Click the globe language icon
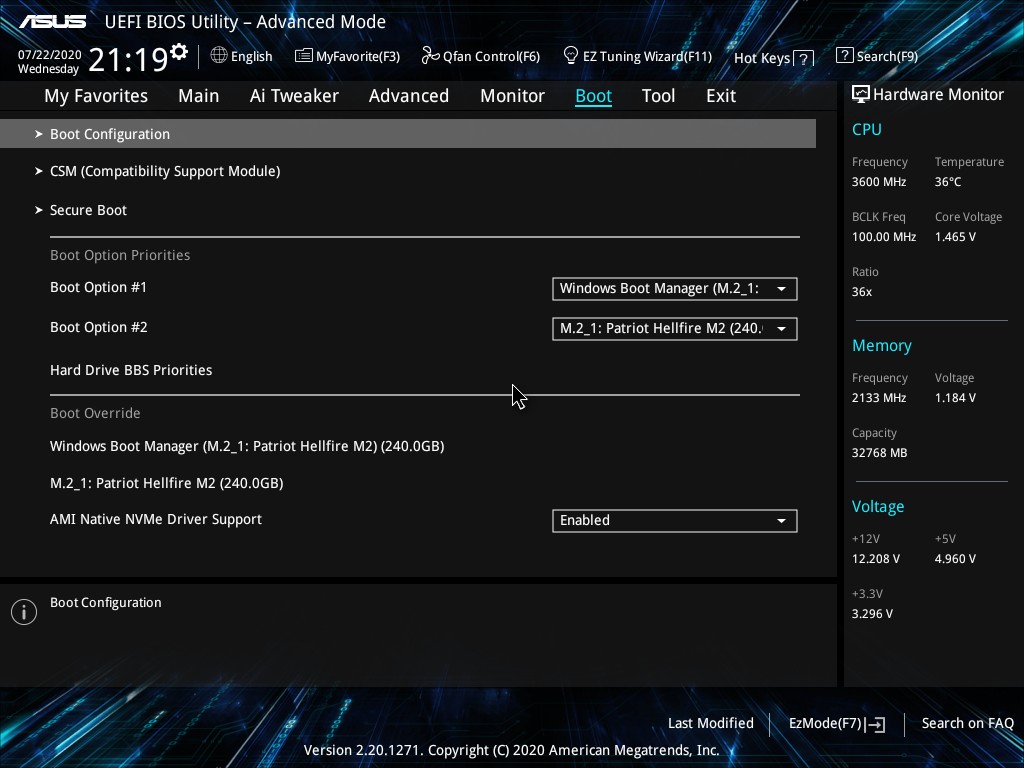 click(219, 56)
